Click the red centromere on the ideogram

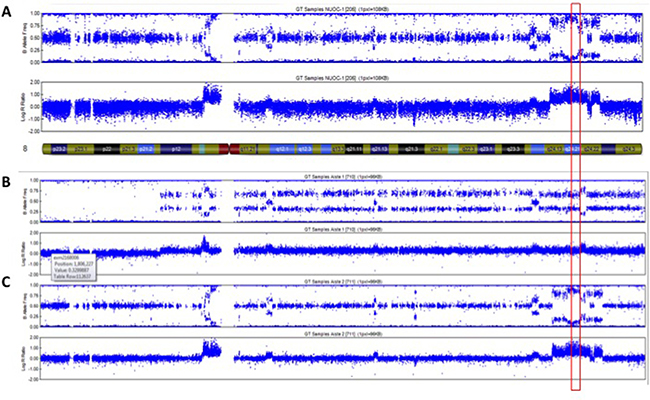224,149
